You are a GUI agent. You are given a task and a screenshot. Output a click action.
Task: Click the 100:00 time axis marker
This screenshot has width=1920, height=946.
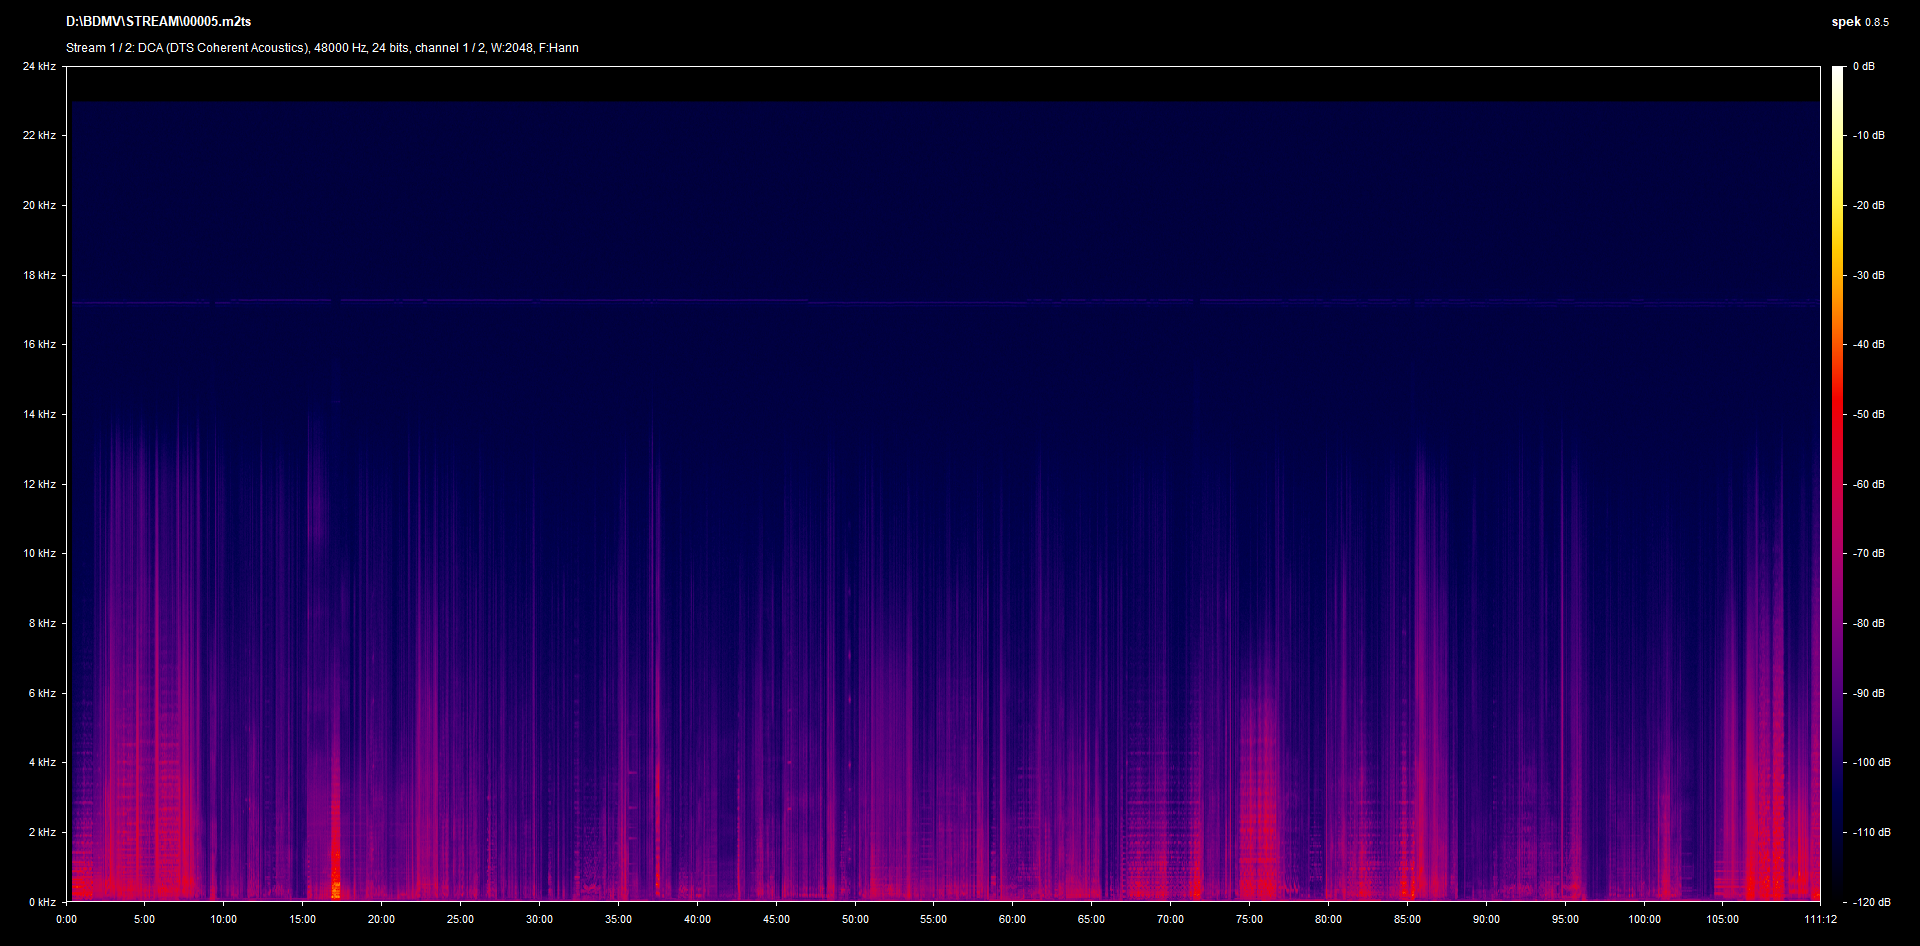pyautogui.click(x=1644, y=919)
